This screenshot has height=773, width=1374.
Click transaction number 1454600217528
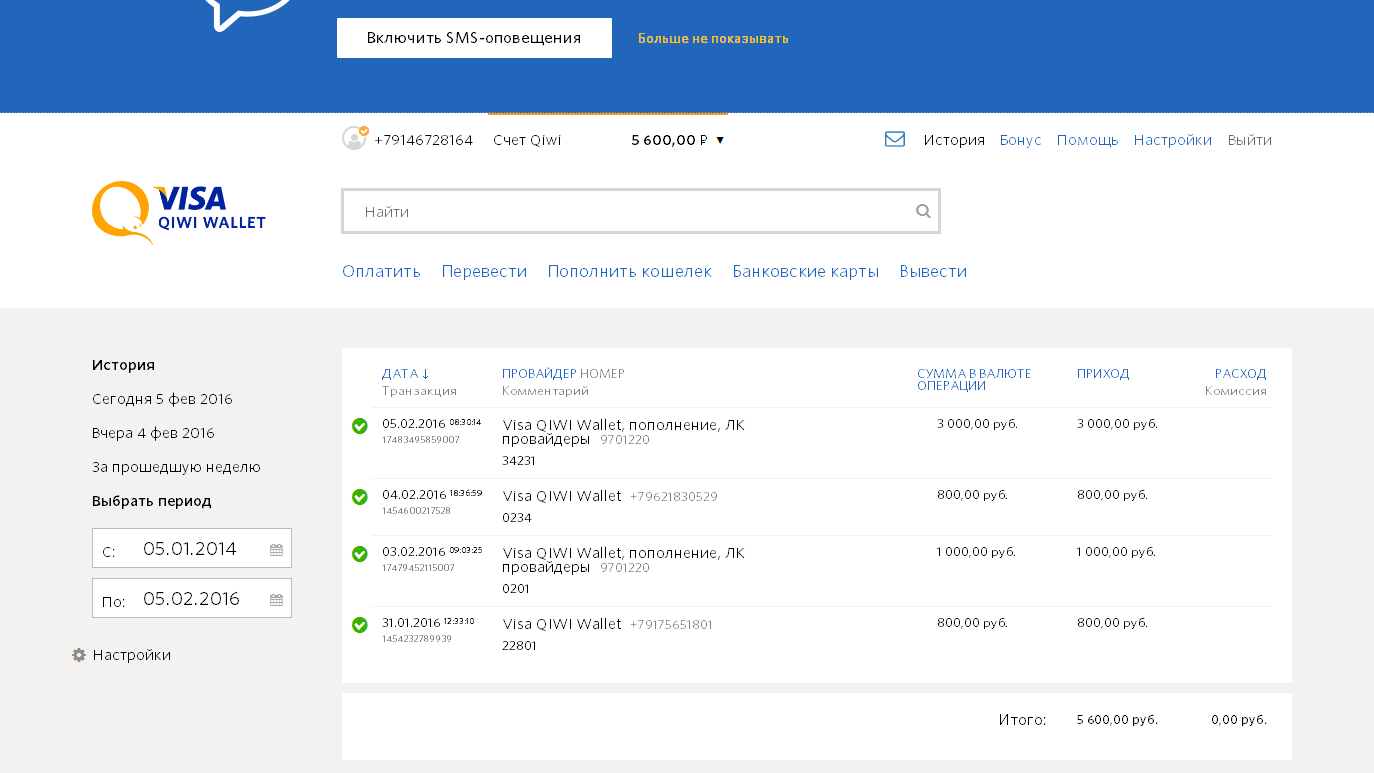tap(416, 510)
